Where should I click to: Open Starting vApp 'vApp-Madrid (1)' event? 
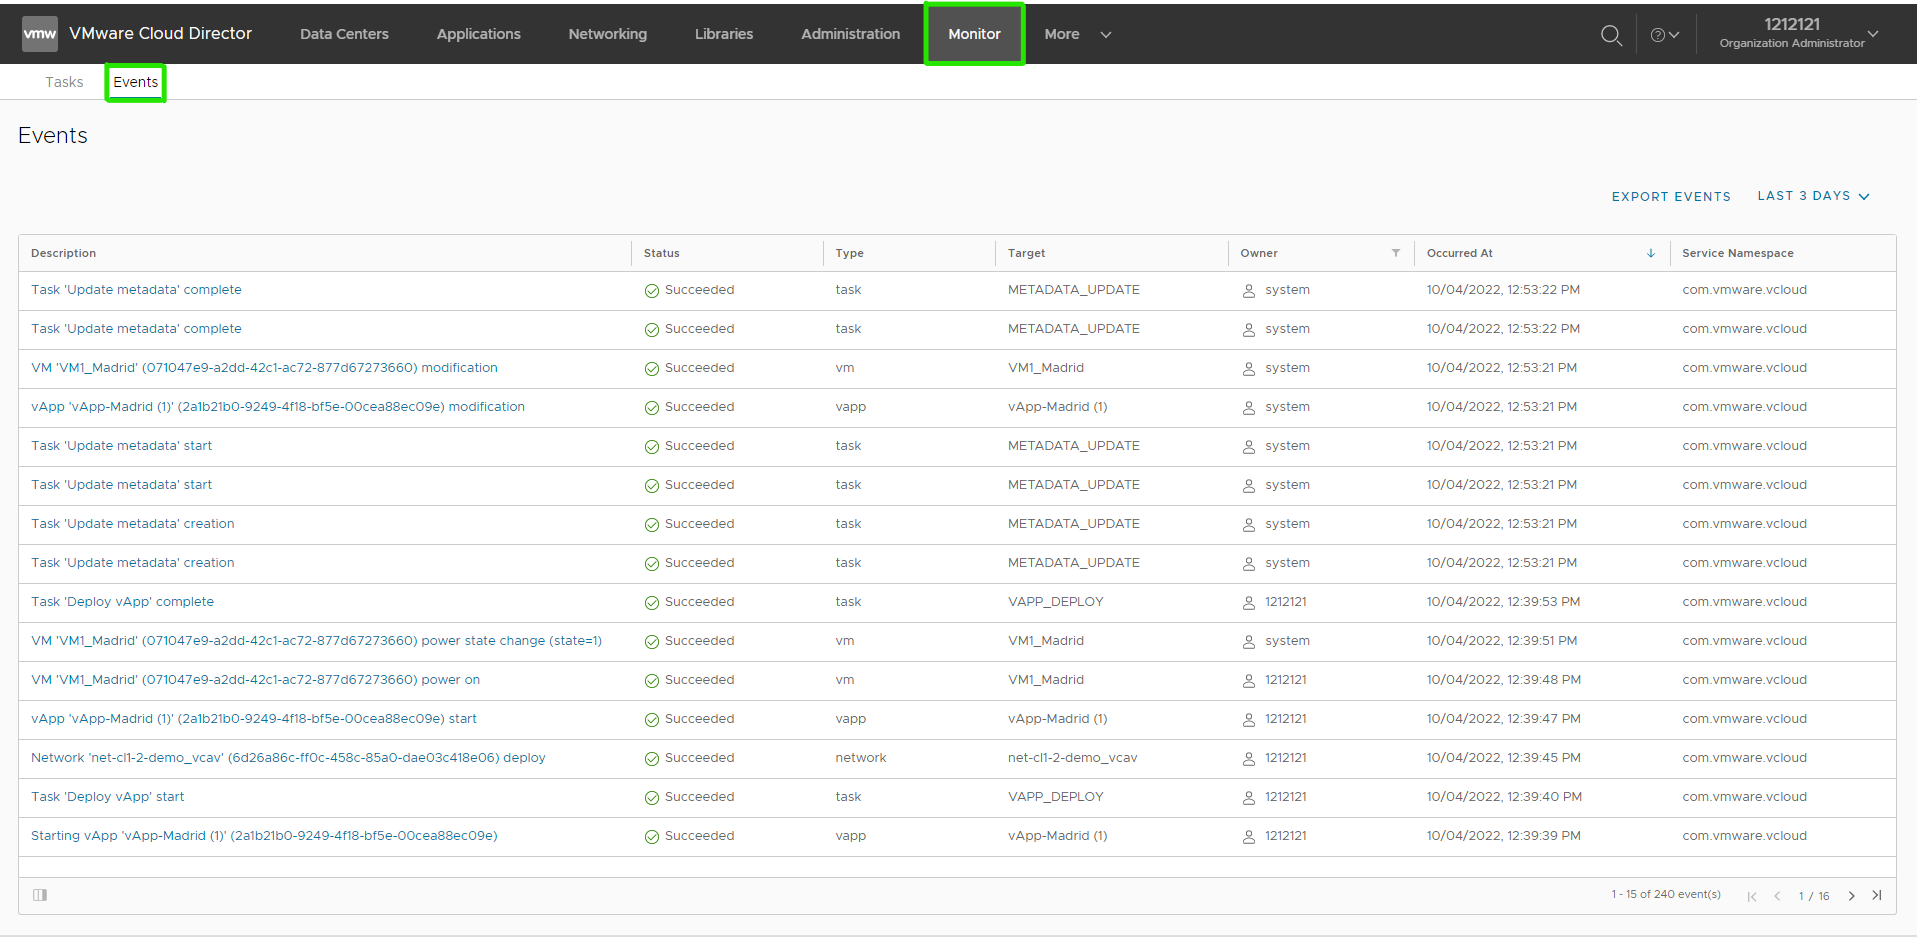pyautogui.click(x=264, y=836)
